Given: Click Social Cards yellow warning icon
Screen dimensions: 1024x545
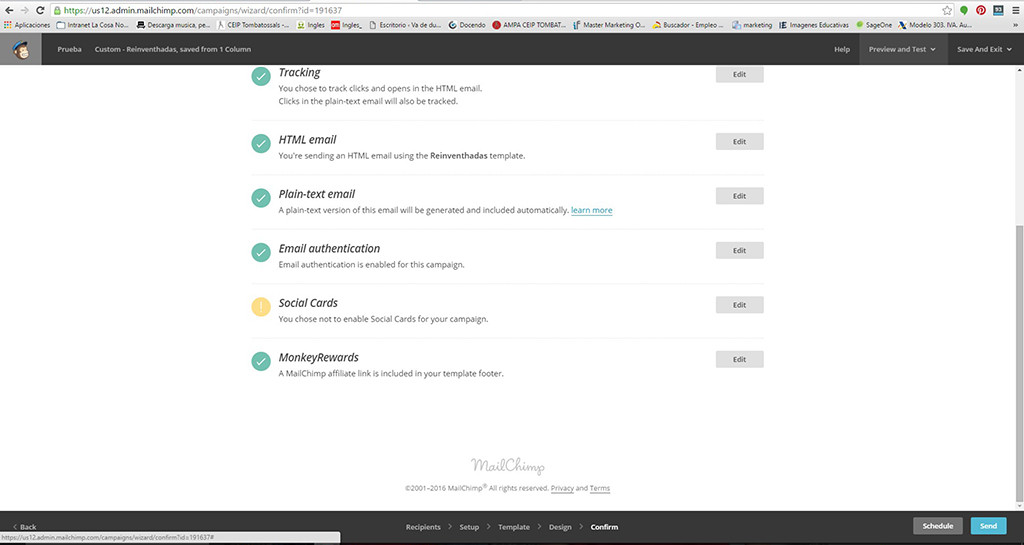Looking at the screenshot, I should (x=261, y=307).
